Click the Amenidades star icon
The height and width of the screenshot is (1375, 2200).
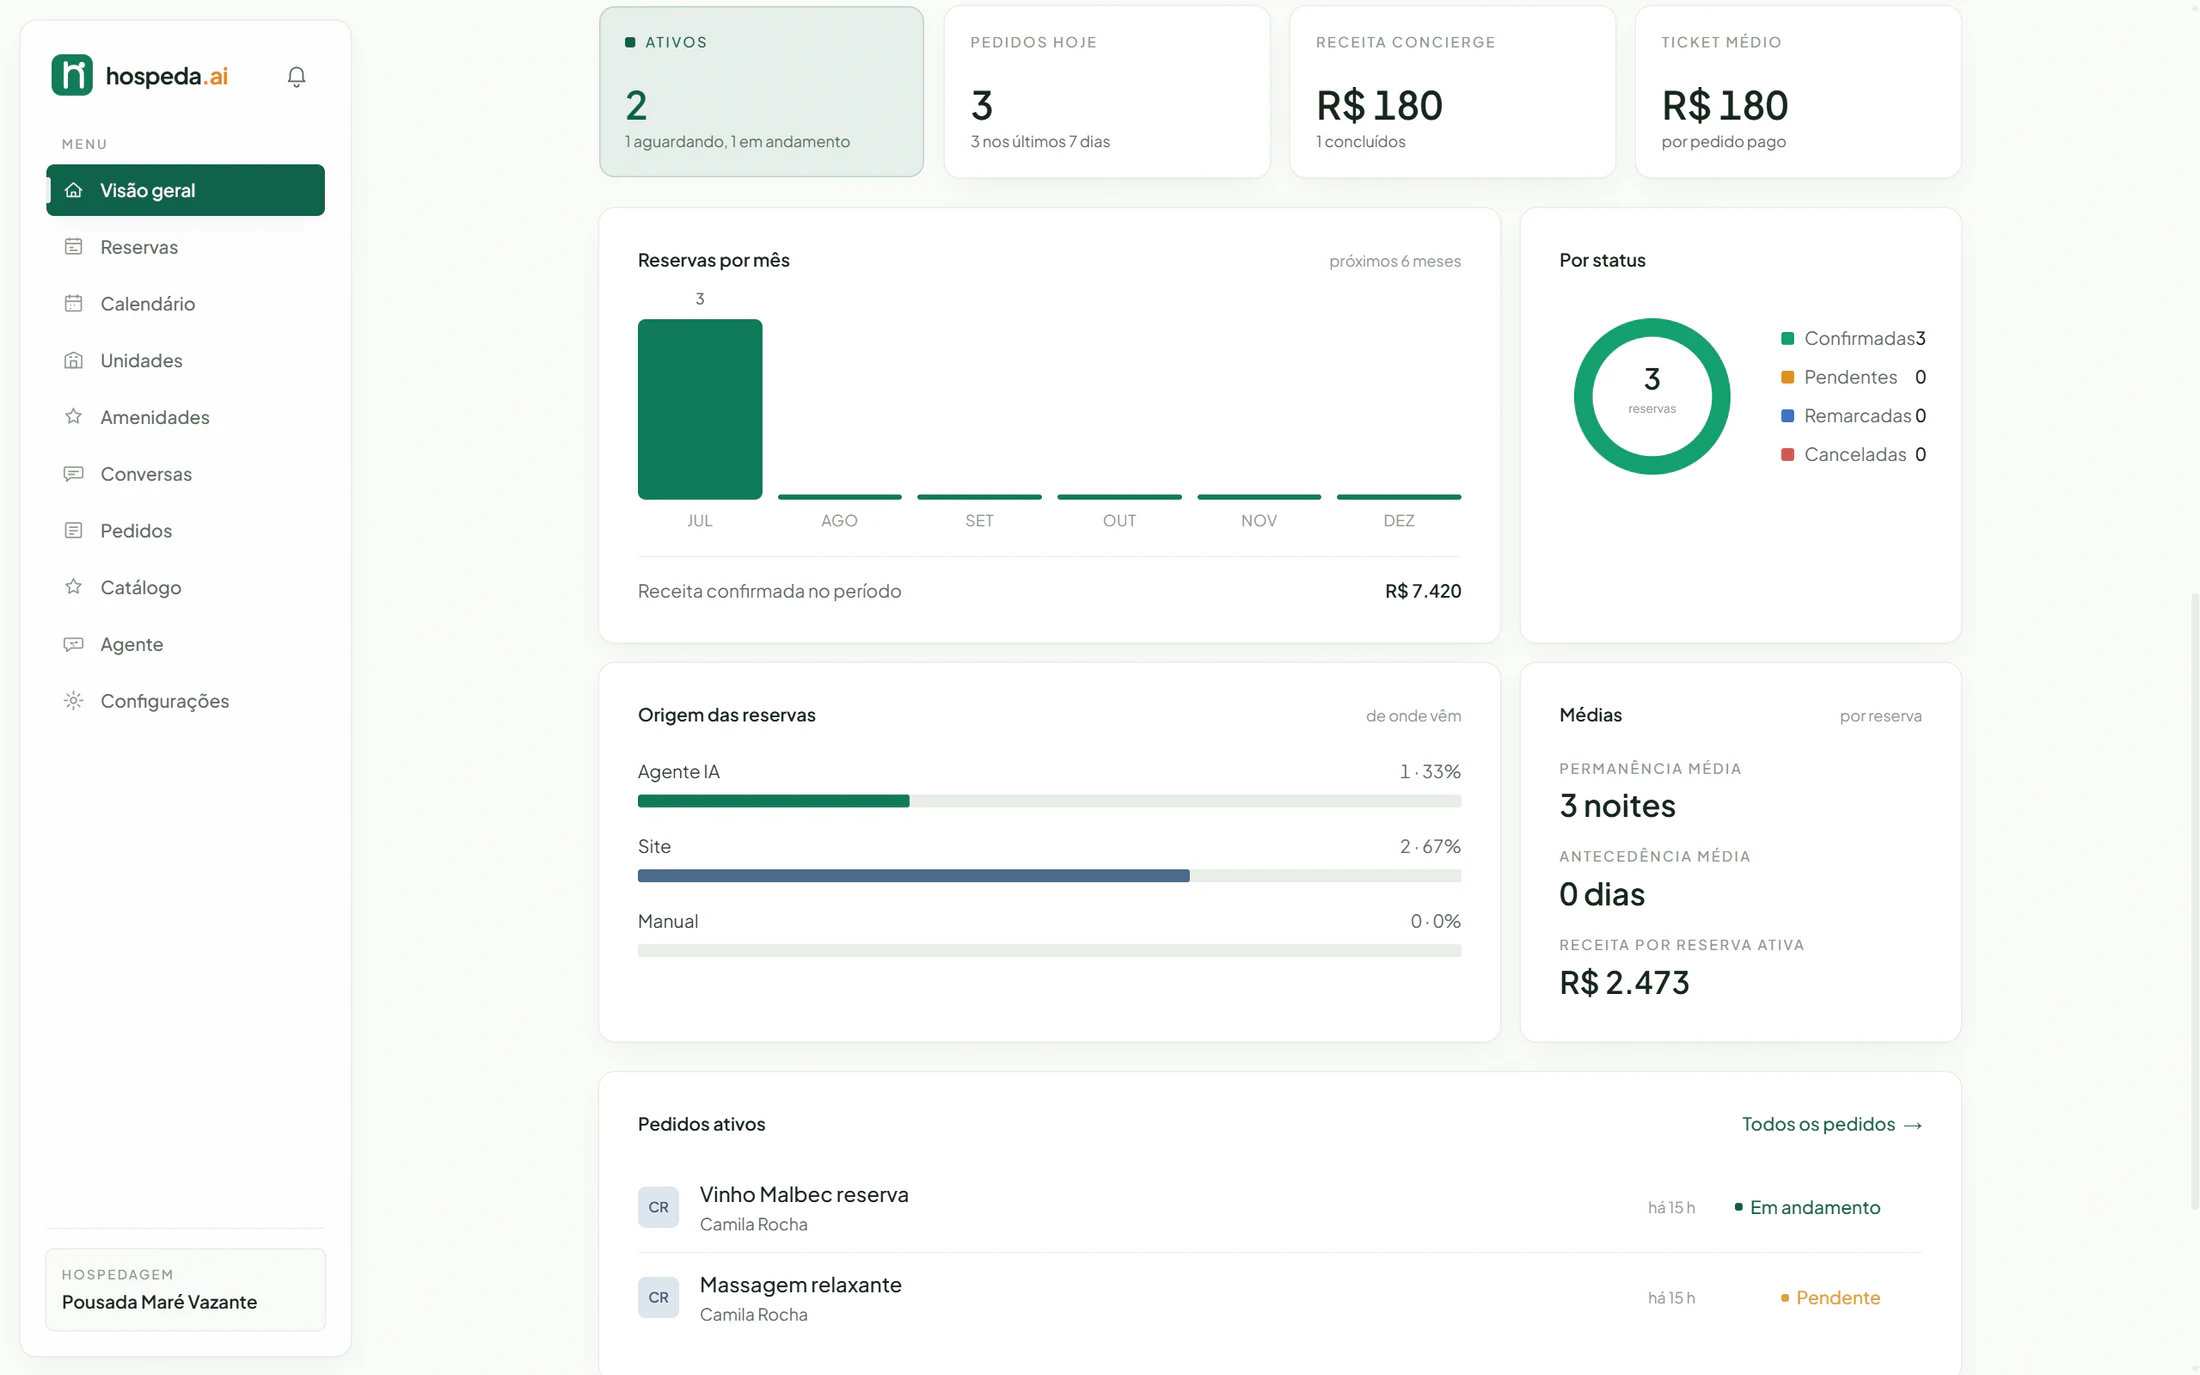[73, 416]
